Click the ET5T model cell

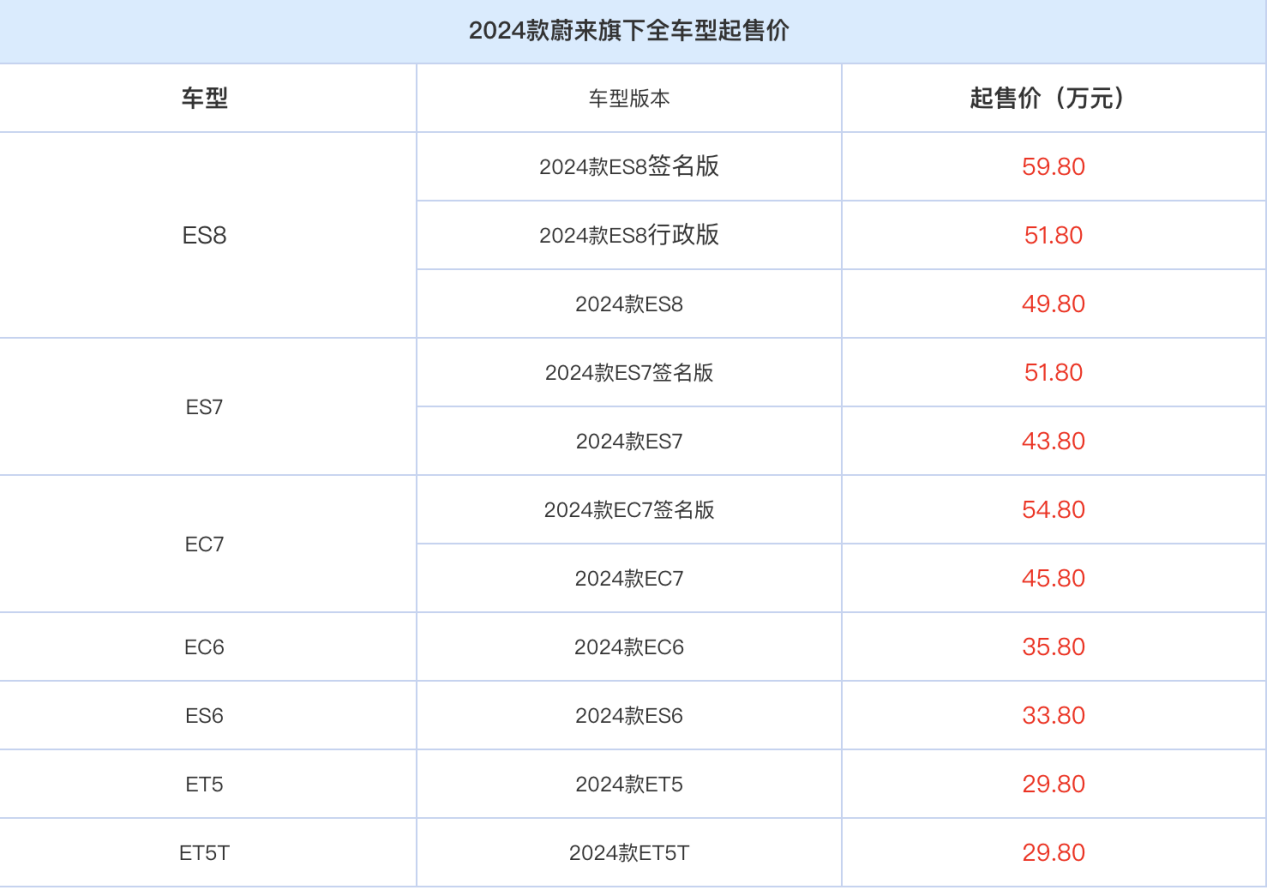(x=207, y=852)
